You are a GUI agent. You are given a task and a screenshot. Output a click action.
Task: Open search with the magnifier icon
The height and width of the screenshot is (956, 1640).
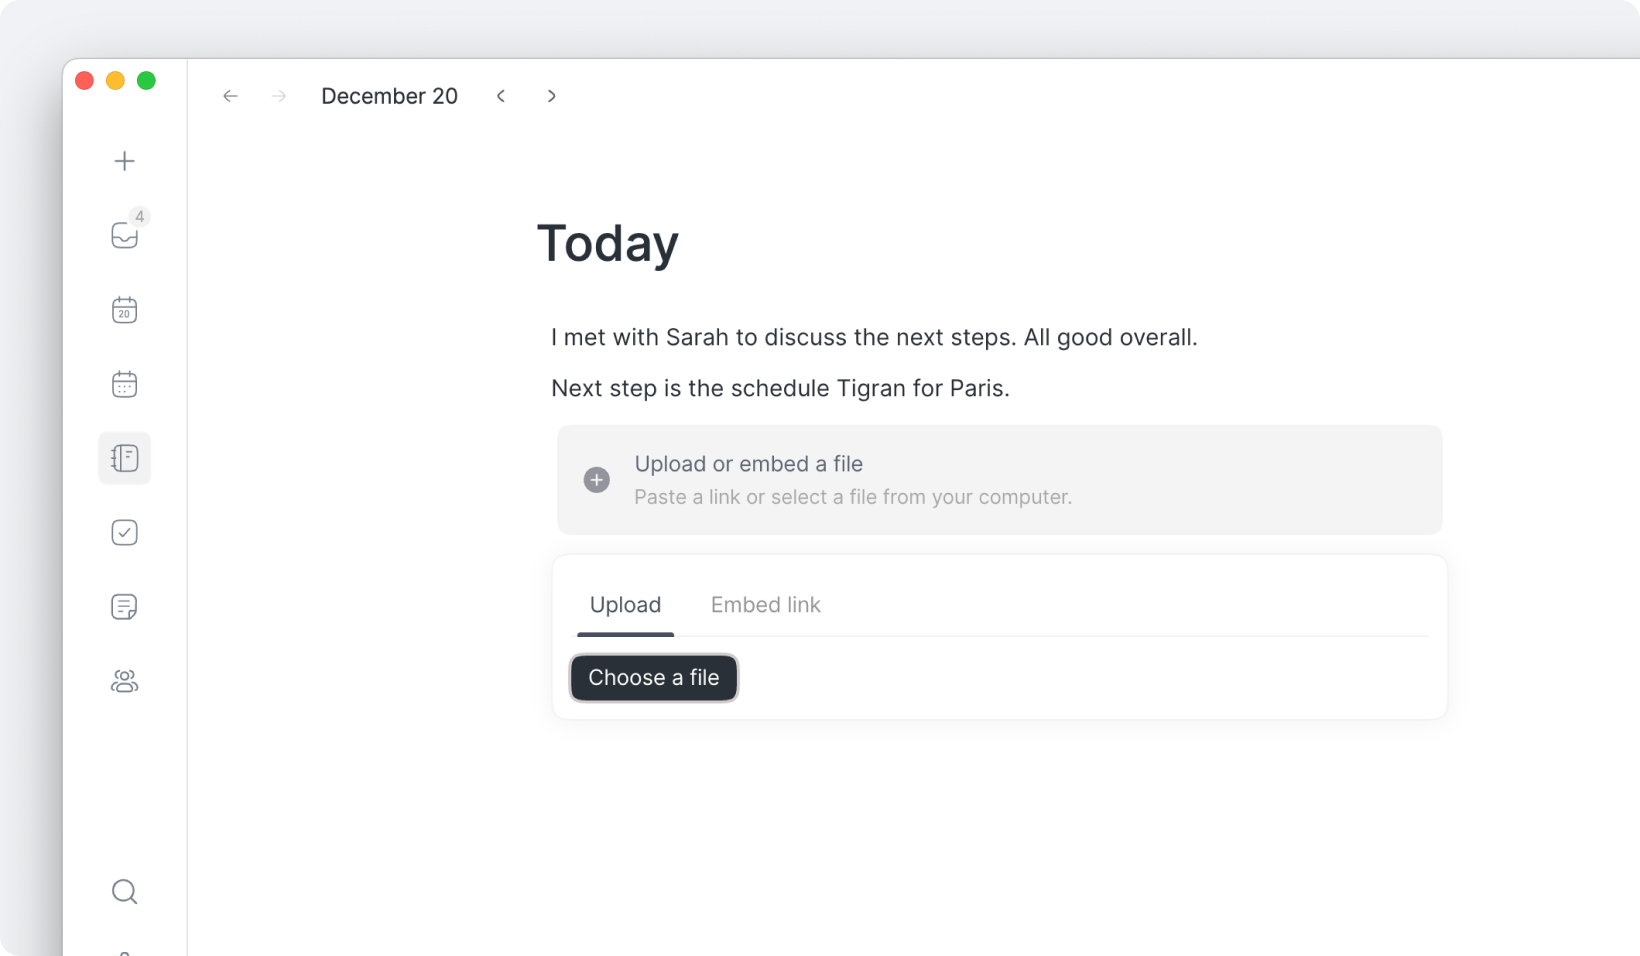(124, 891)
